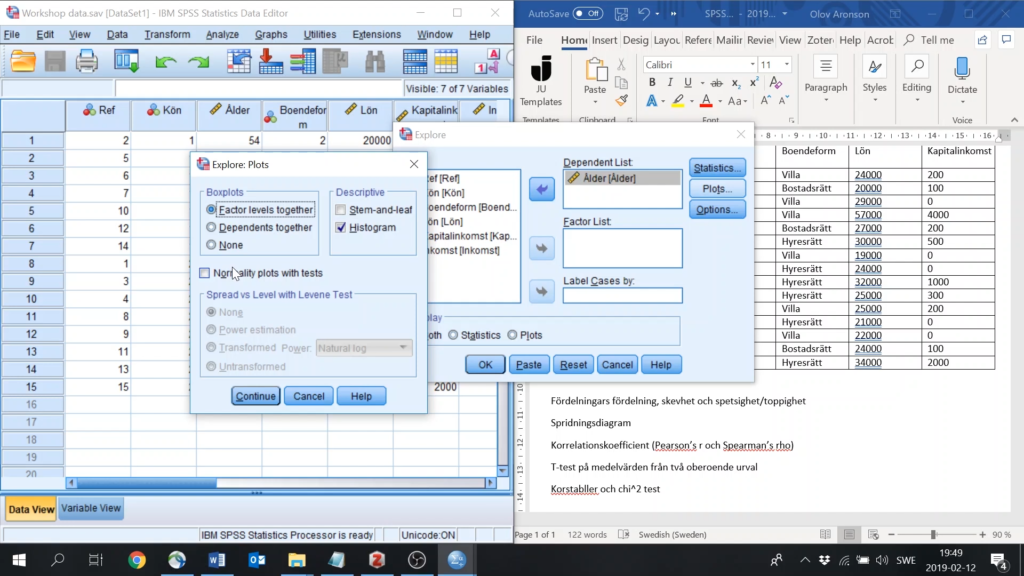Click the Increase Font Size icon

[x=765, y=101]
